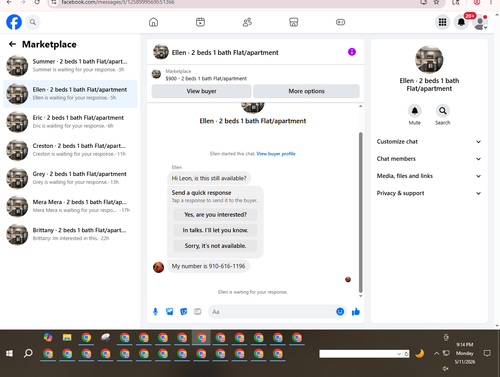This screenshot has height=377, width=500.
Task: Click the listing thumbnail in header
Action: tap(161, 52)
